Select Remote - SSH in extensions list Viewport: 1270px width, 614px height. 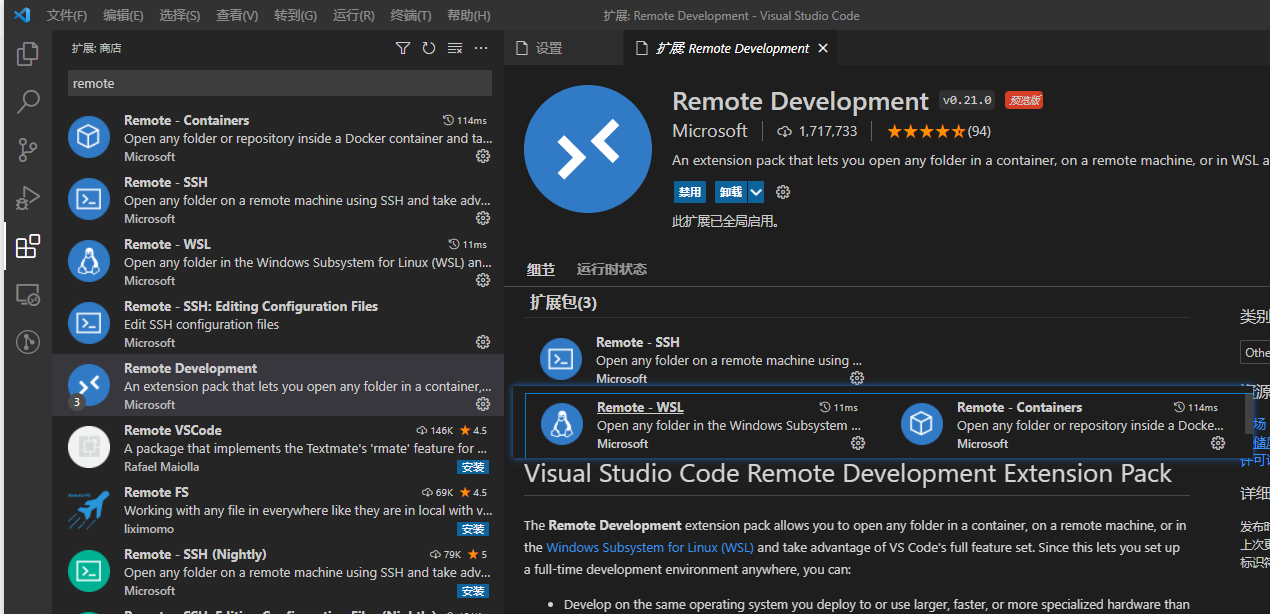[x=278, y=199]
